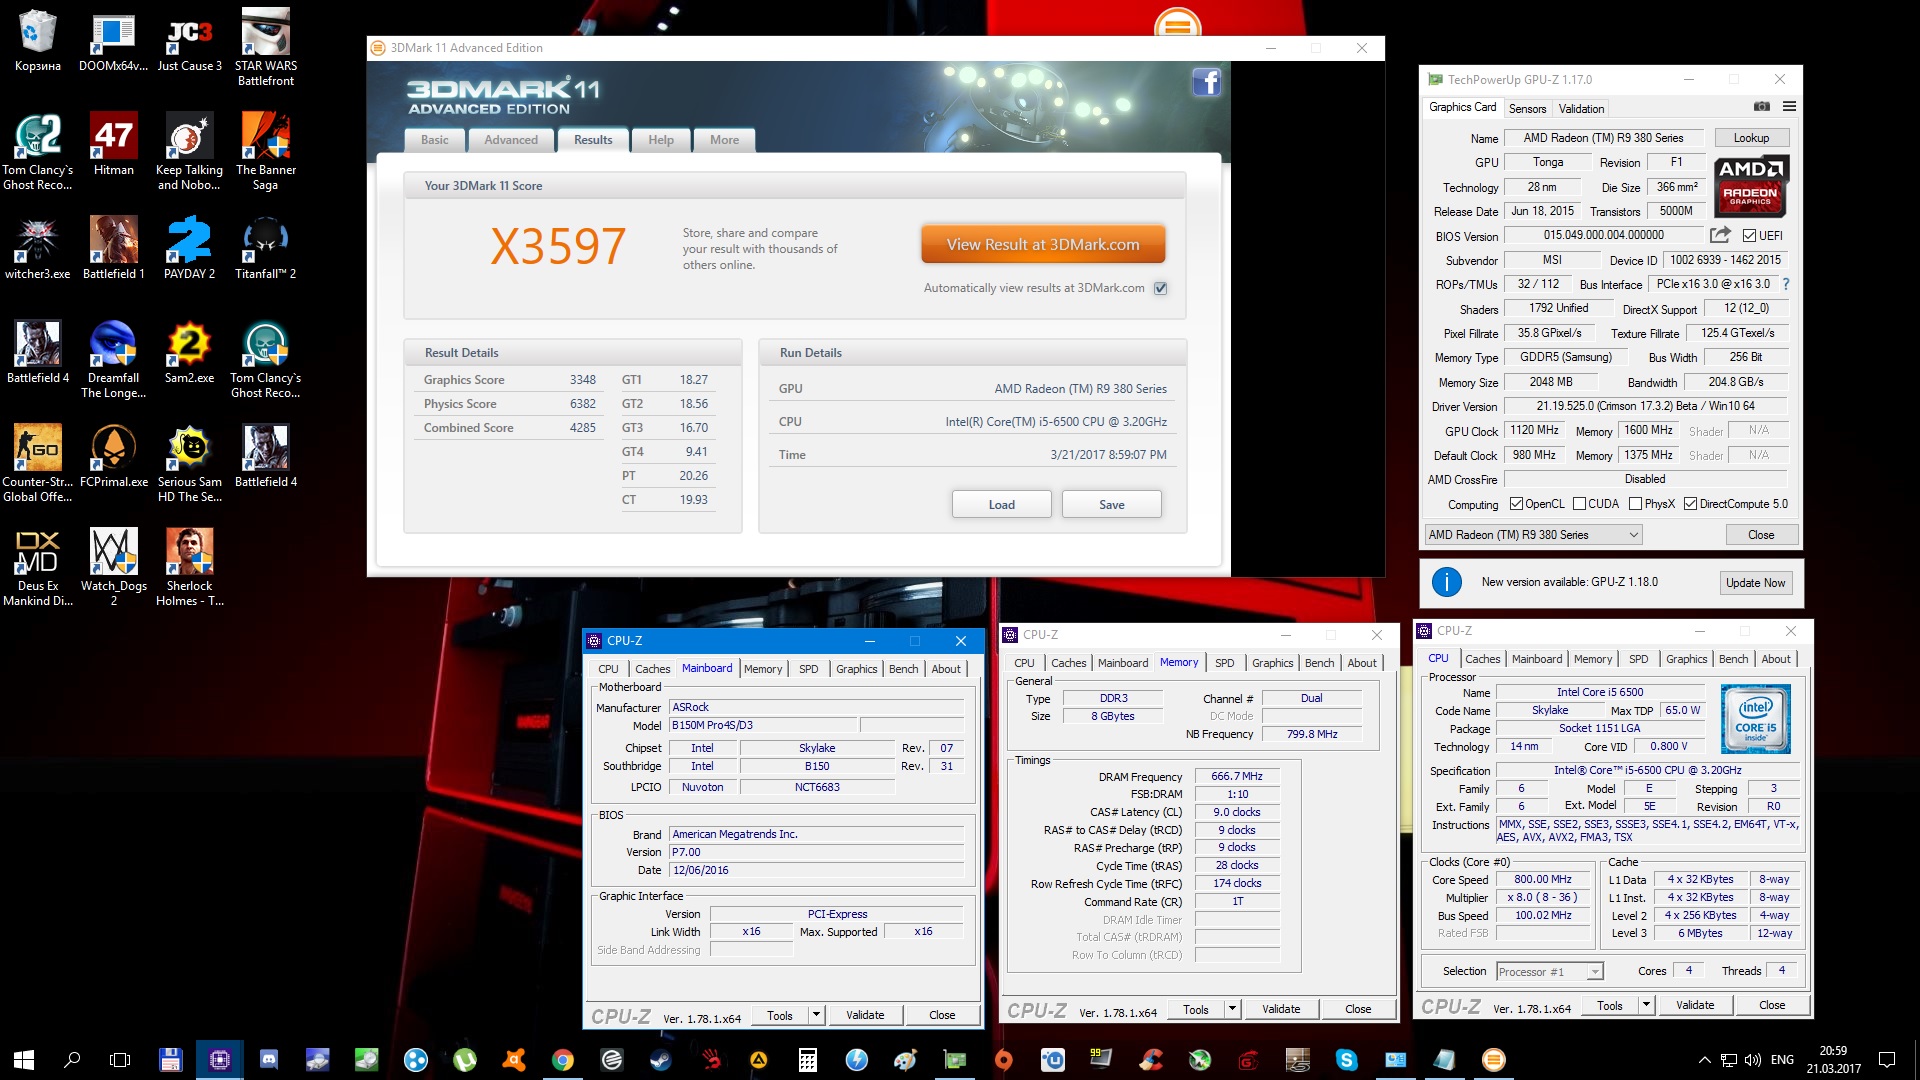This screenshot has width=1920, height=1080.
Task: Launch the Sam2.exe desktop icon
Action: pos(189,352)
